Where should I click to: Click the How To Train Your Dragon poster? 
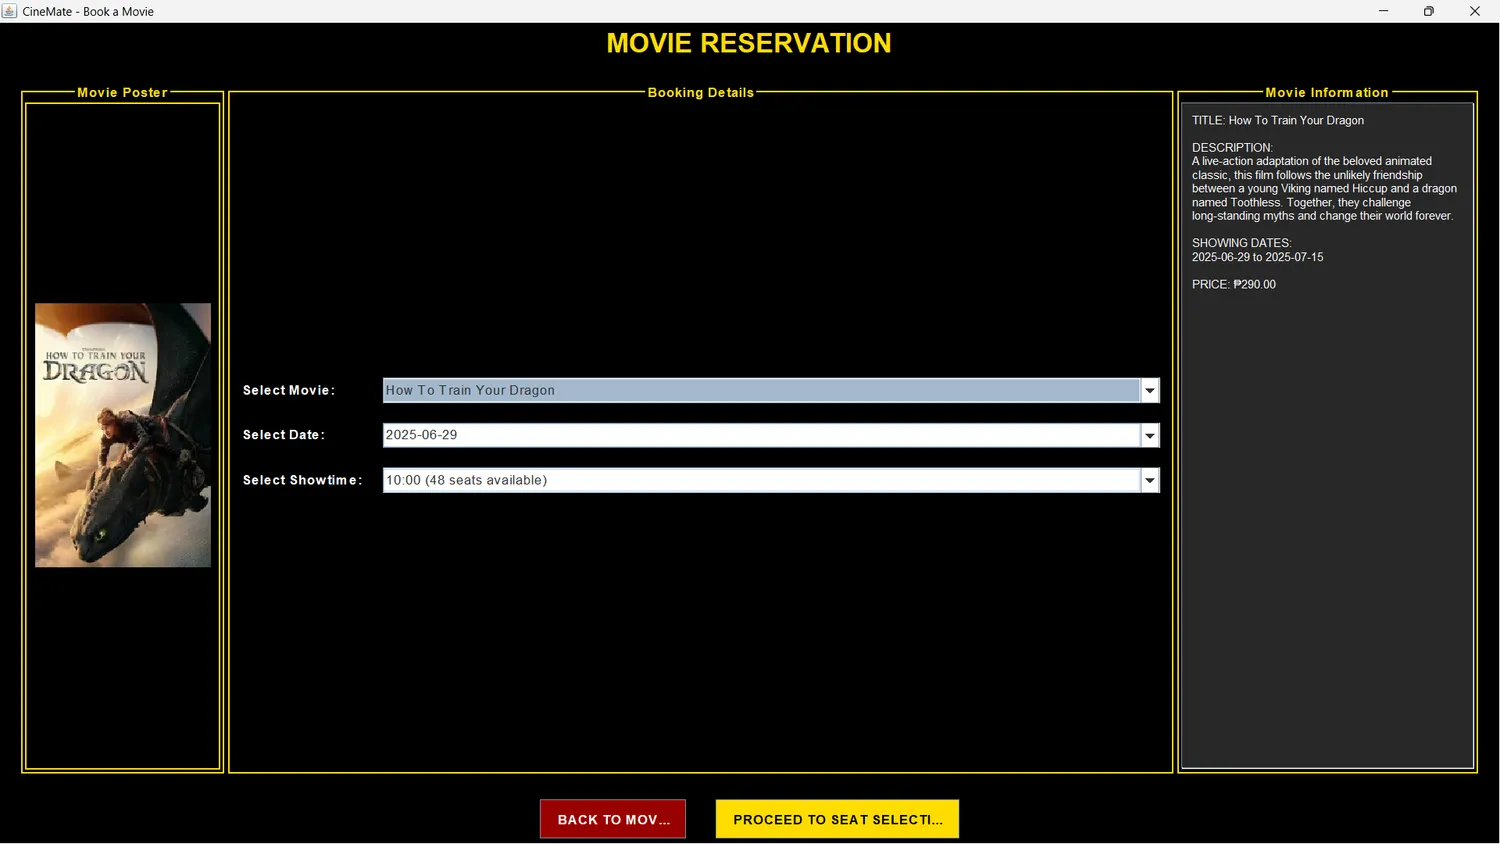click(123, 435)
